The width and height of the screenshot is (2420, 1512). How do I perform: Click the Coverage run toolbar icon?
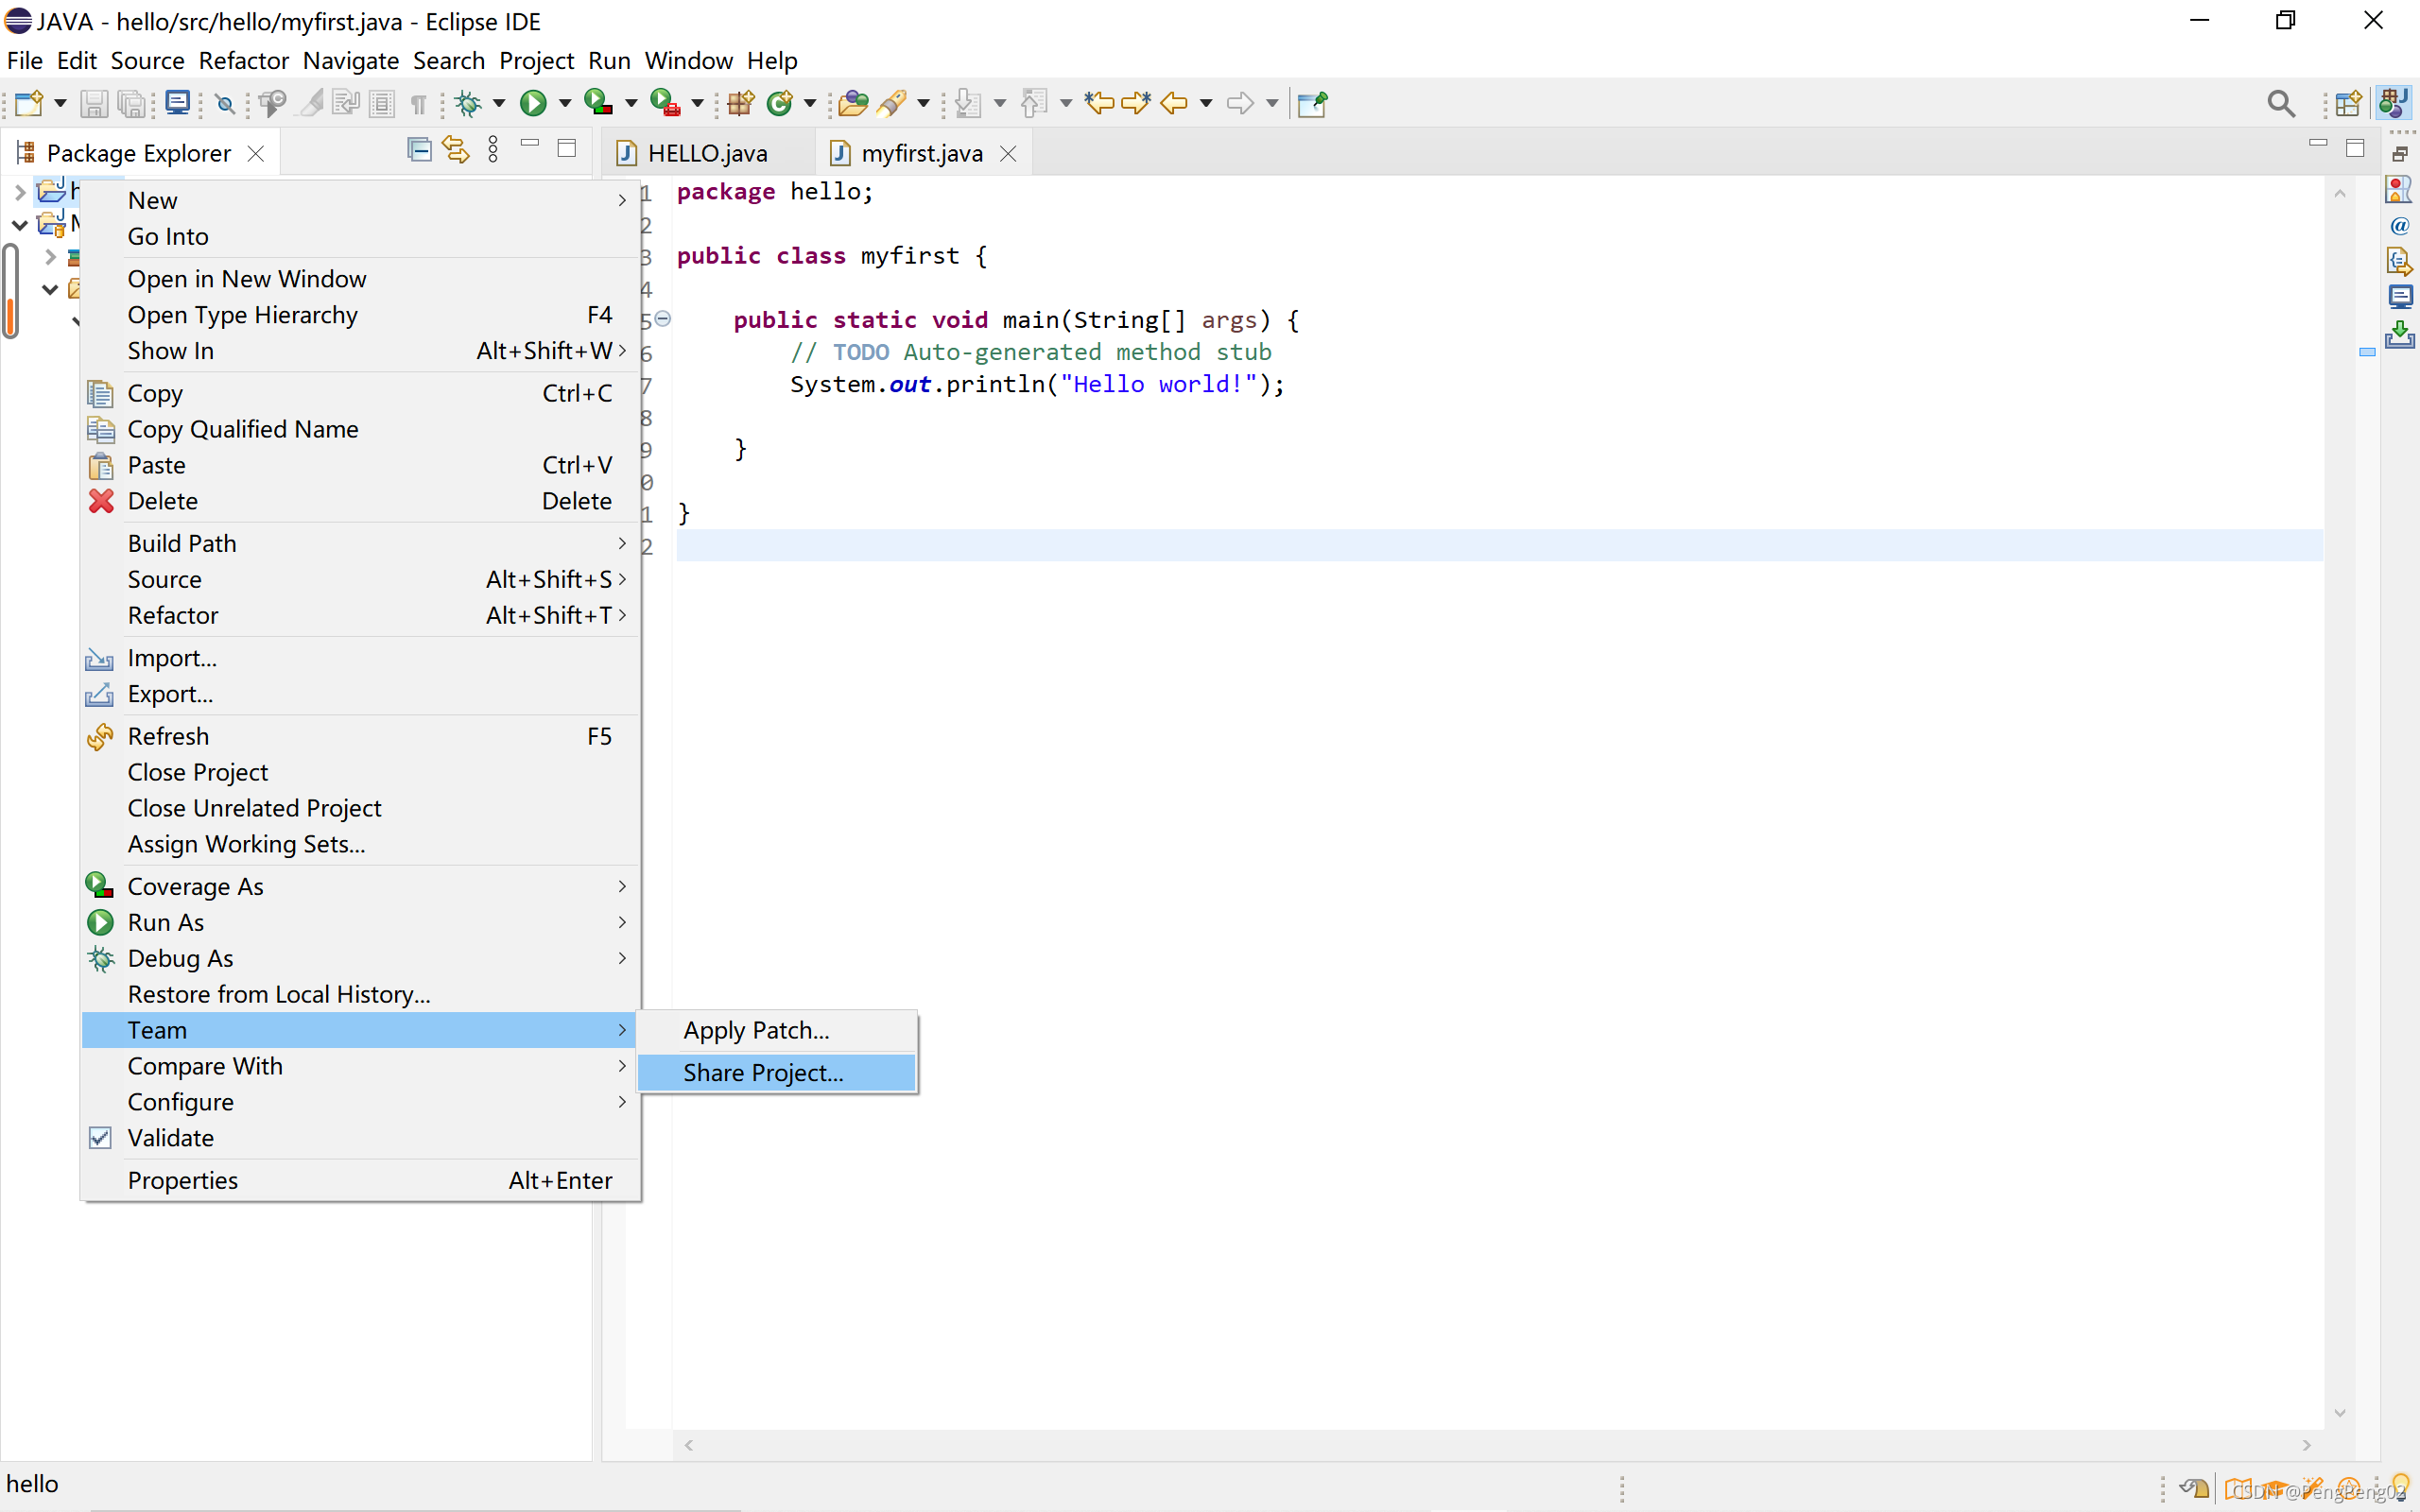point(598,103)
